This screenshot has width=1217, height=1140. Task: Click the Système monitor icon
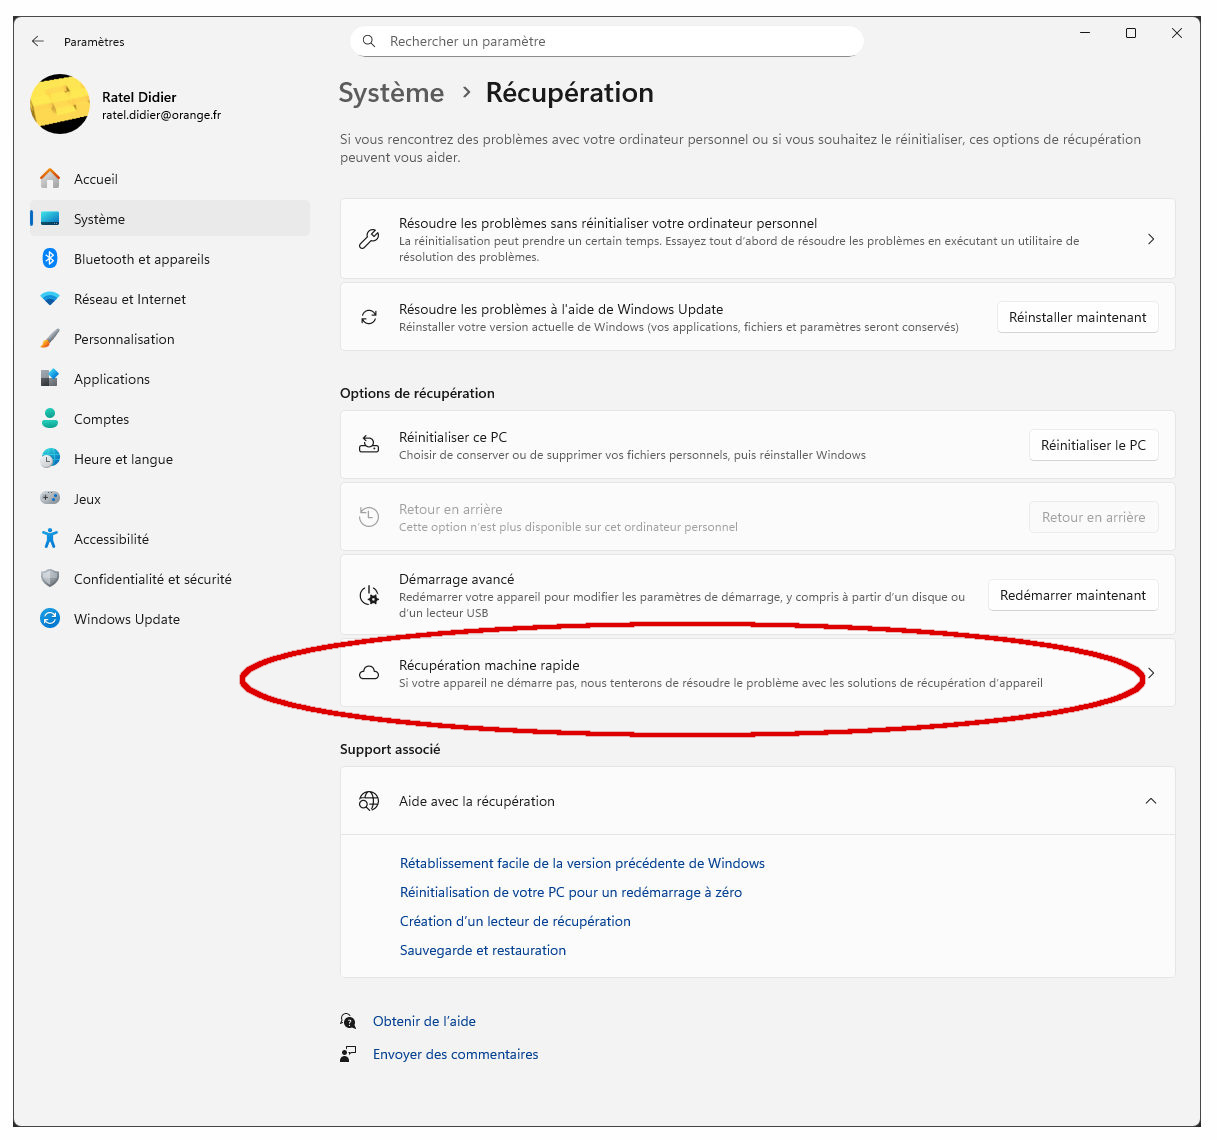[50, 219]
